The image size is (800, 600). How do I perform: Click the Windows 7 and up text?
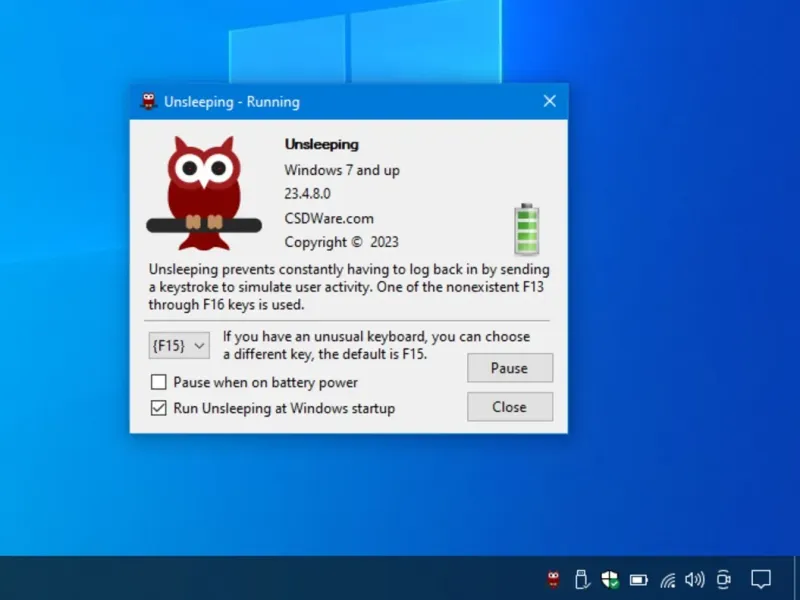tap(342, 170)
